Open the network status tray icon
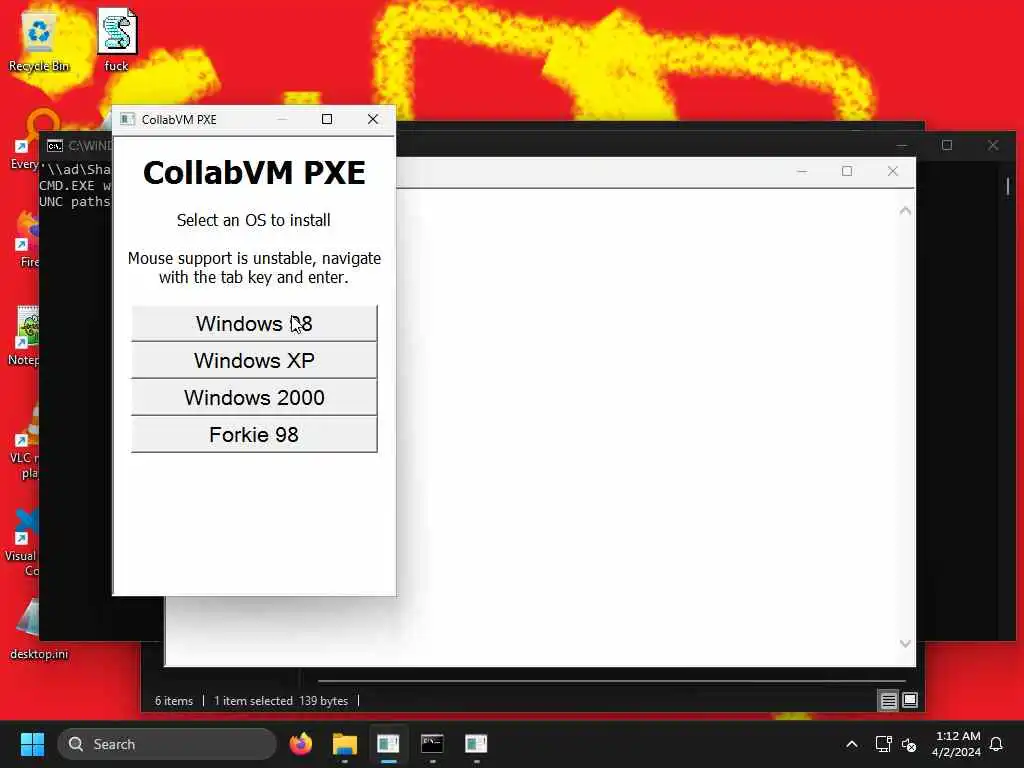 (884, 744)
